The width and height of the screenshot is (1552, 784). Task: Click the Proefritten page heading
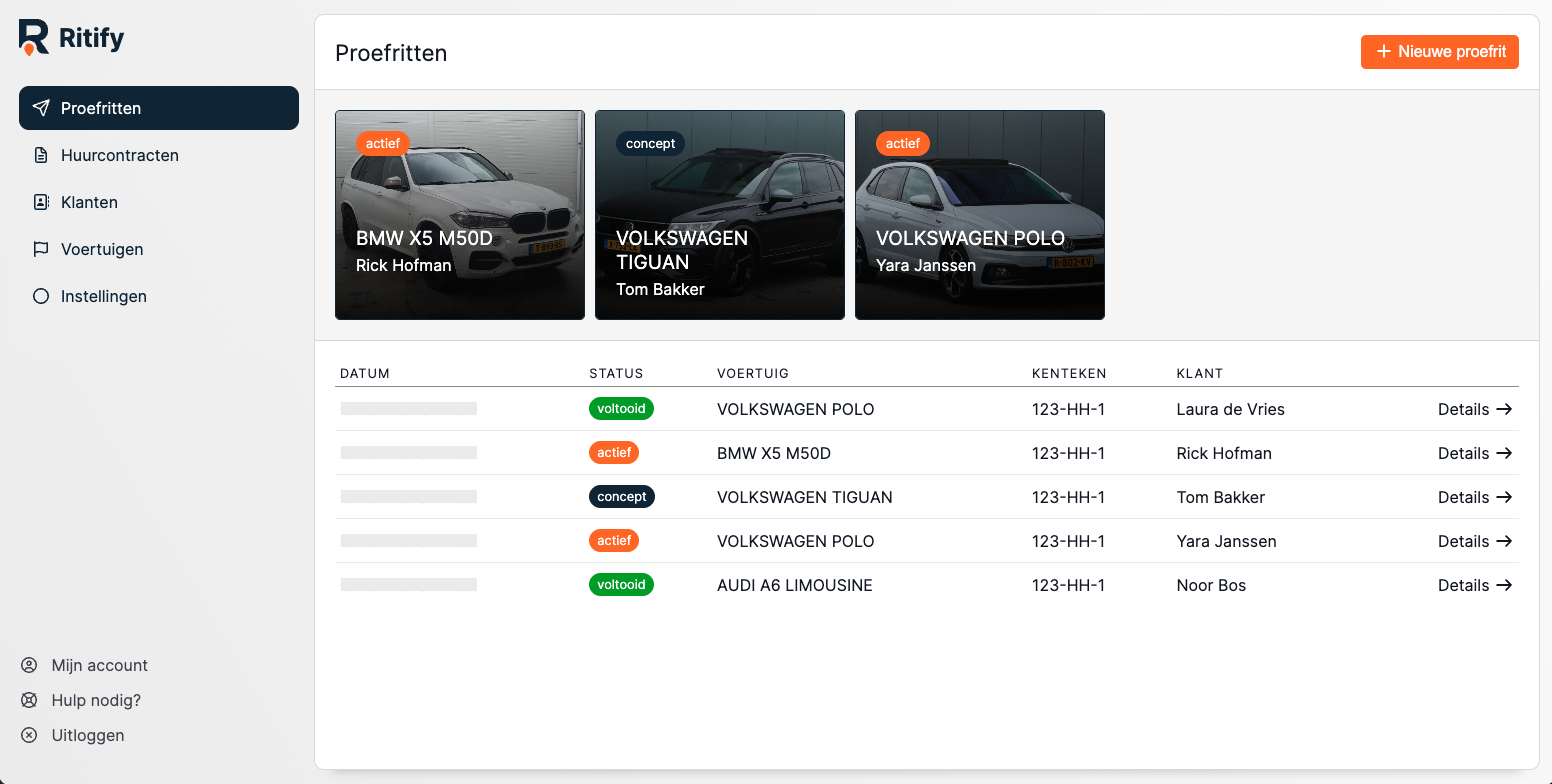(x=391, y=53)
